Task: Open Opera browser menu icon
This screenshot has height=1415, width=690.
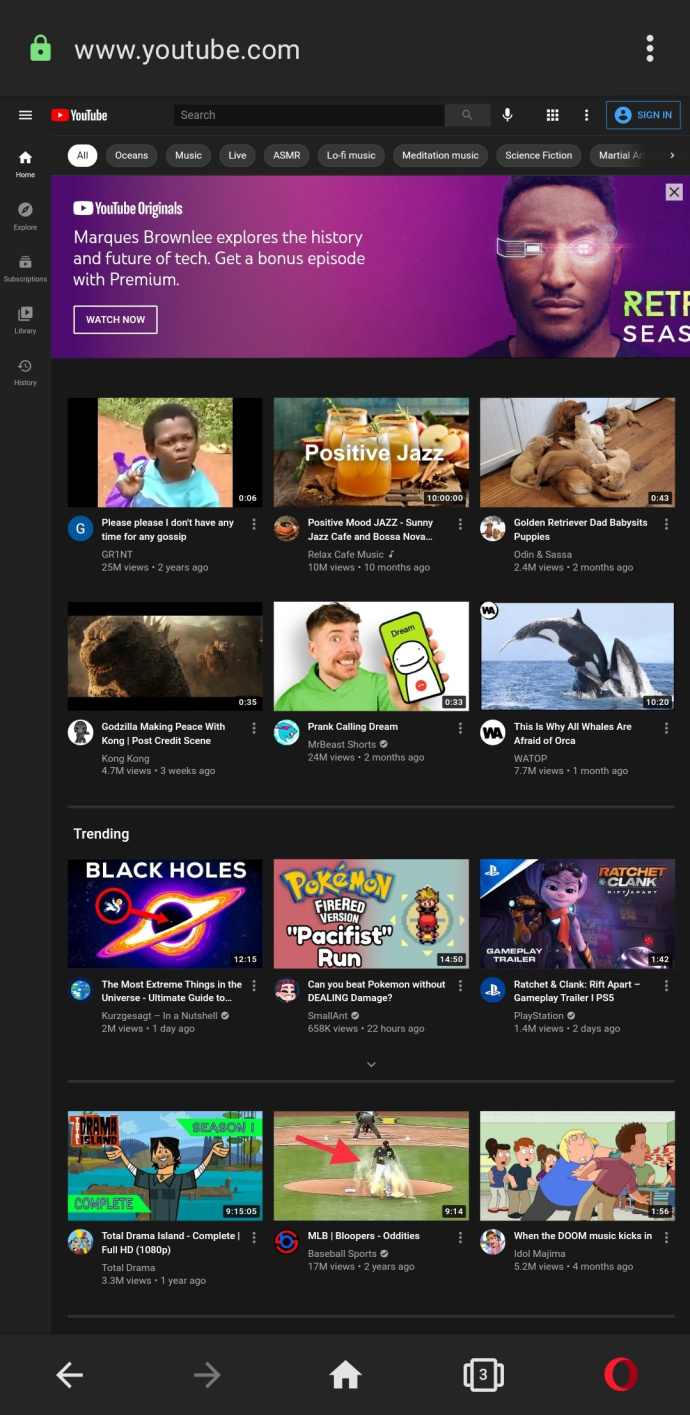Action: [x=621, y=1375]
